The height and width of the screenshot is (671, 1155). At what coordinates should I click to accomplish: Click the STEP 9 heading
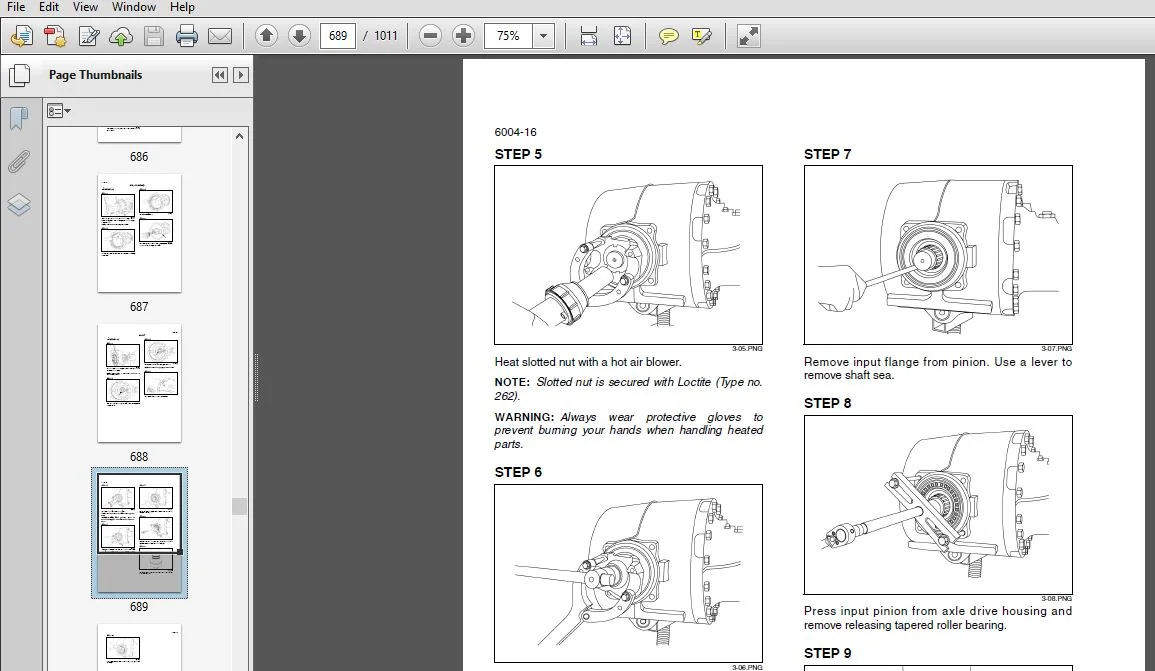[827, 653]
